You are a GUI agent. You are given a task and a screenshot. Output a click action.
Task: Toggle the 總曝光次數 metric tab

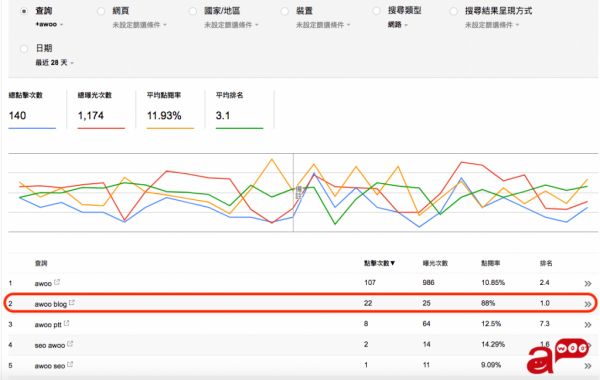(101, 109)
